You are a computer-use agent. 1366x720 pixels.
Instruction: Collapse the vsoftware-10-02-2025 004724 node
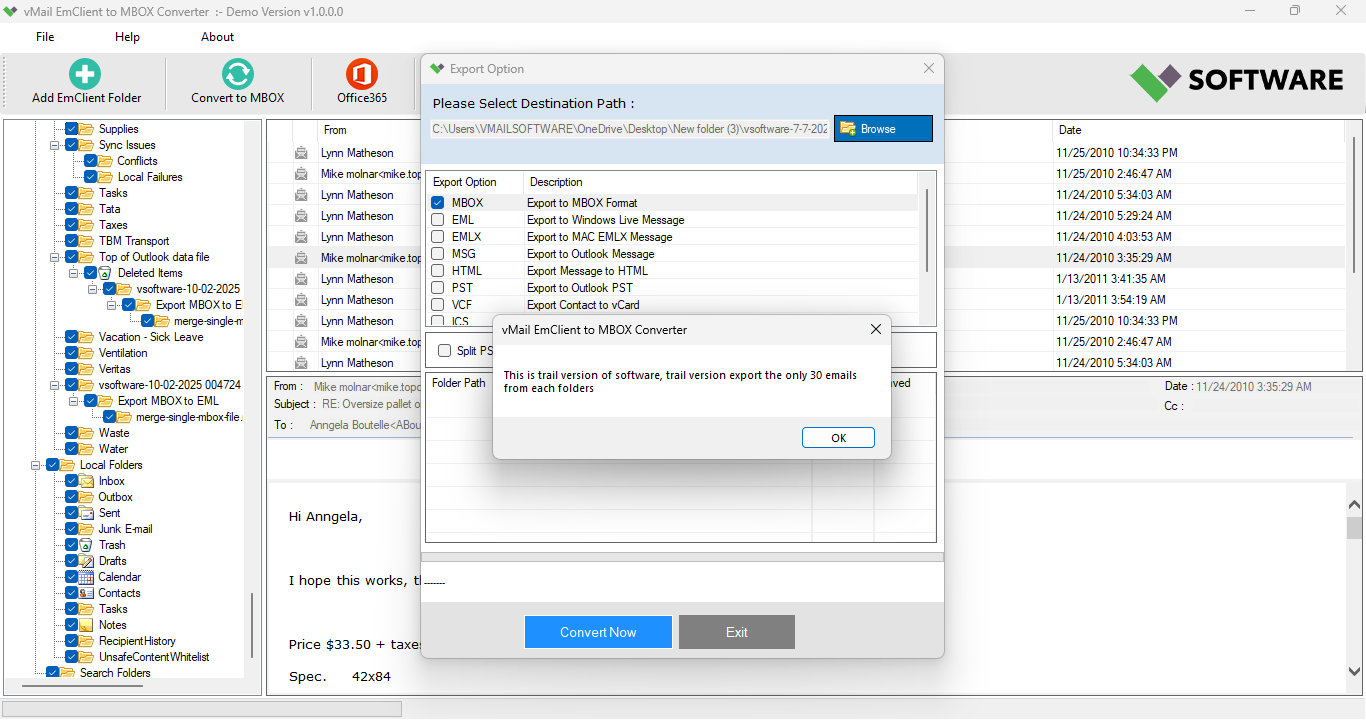coord(55,385)
